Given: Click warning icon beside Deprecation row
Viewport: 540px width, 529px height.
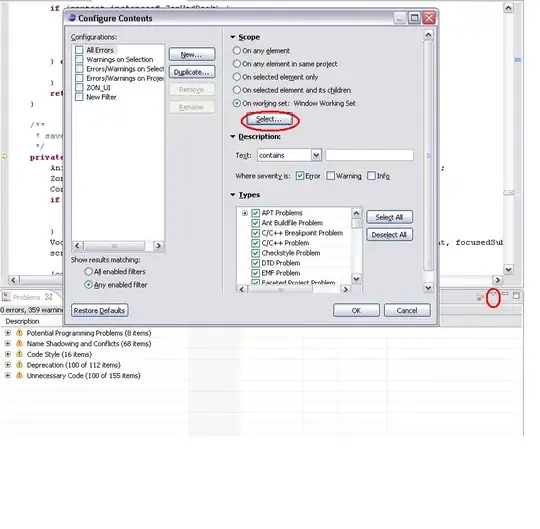Looking at the screenshot, I should [20, 364].
